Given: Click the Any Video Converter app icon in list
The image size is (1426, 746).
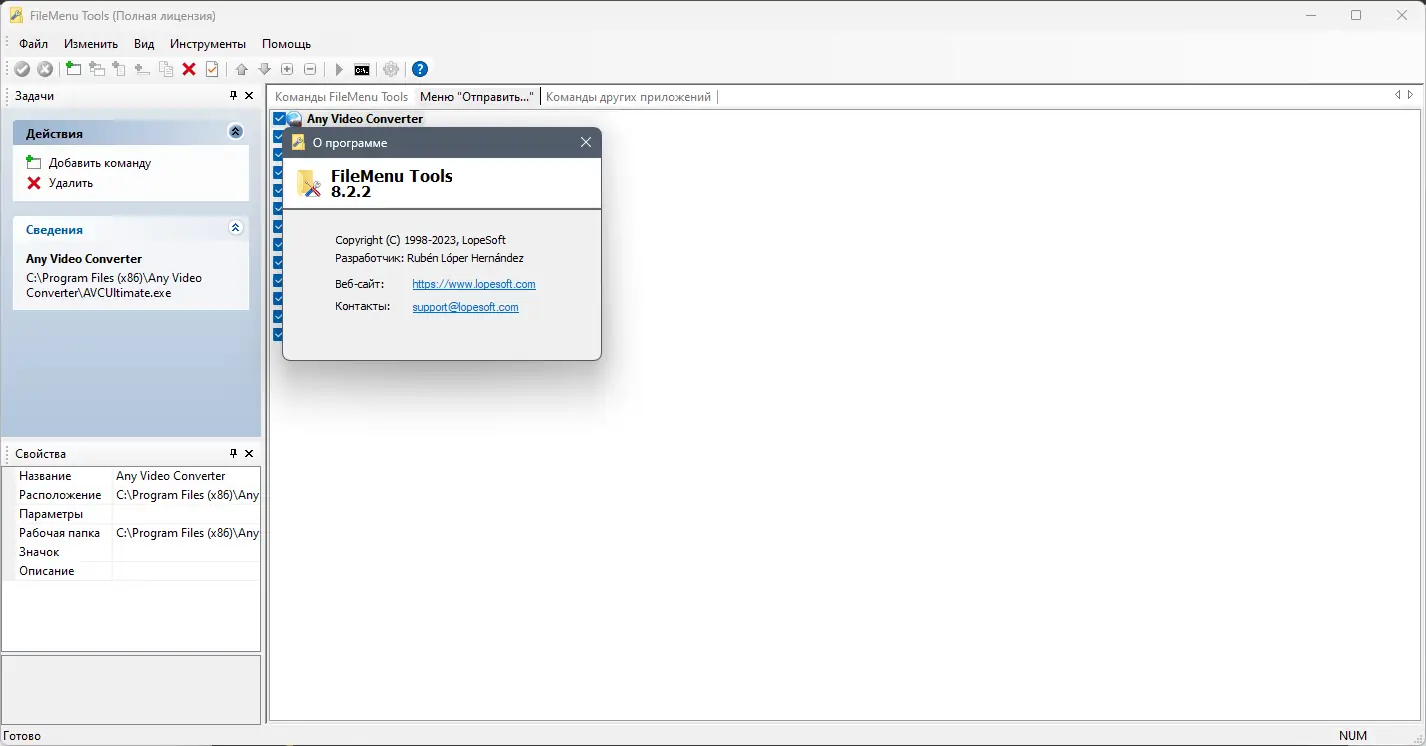Looking at the screenshot, I should click(x=296, y=119).
